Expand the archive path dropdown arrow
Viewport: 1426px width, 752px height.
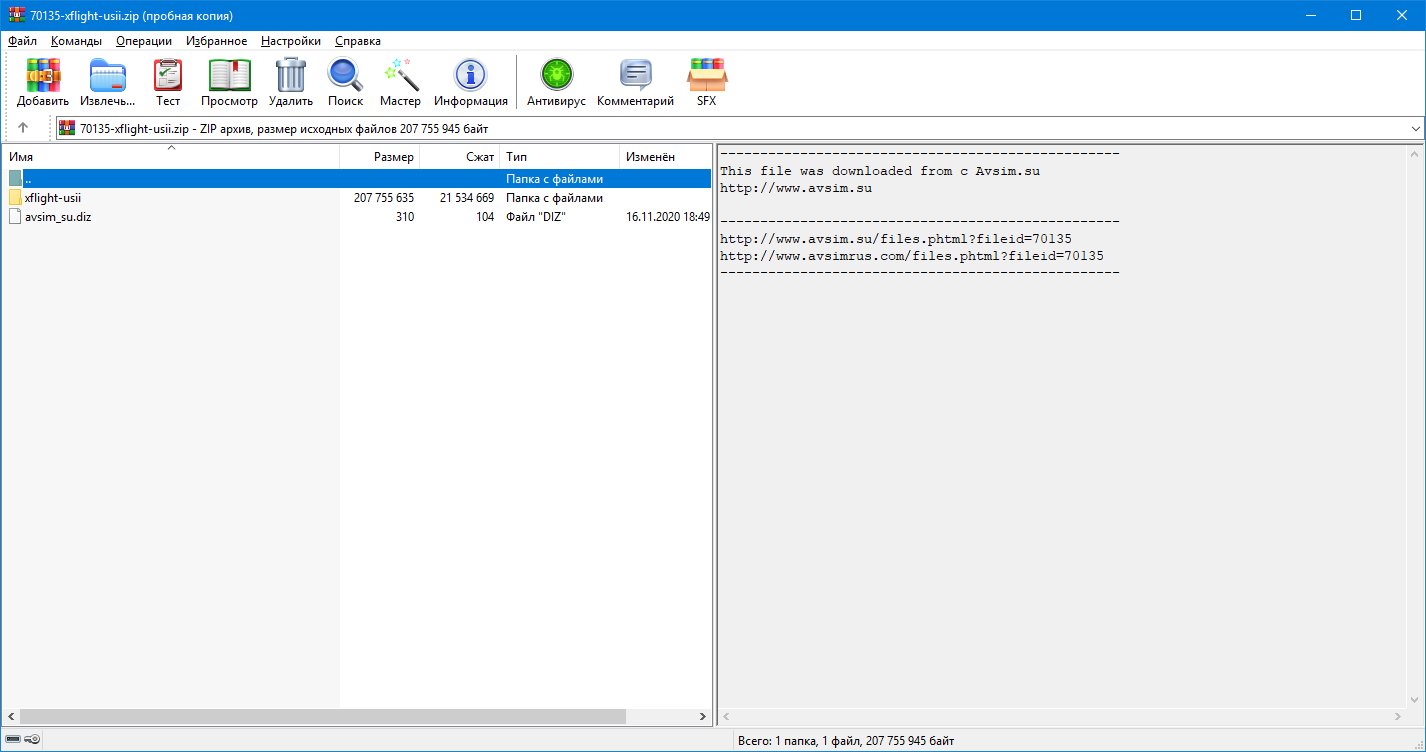1415,128
